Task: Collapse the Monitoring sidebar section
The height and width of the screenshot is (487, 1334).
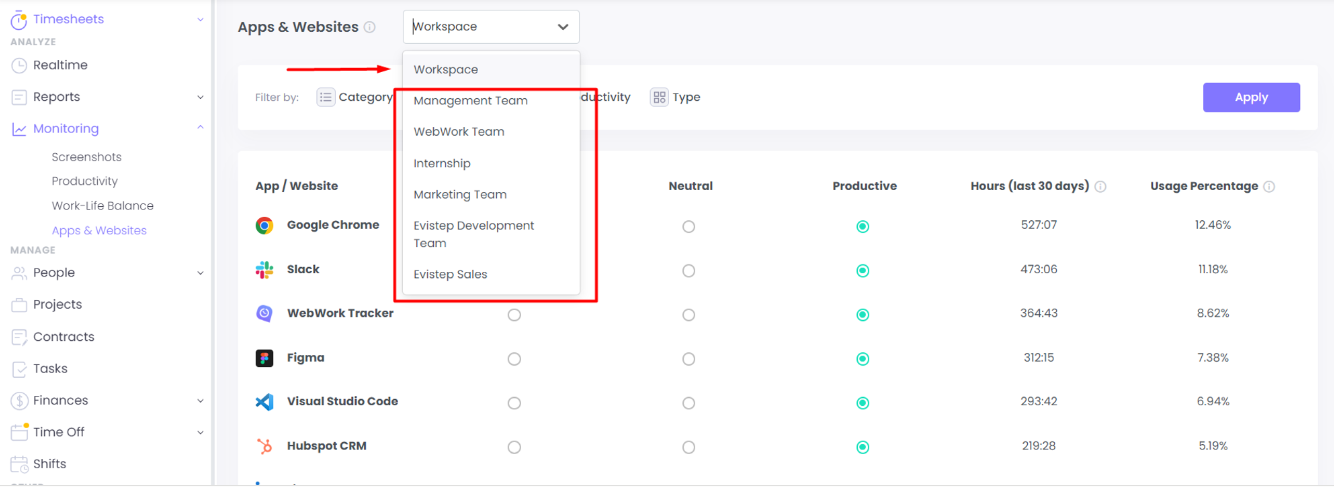Action: pos(200,128)
